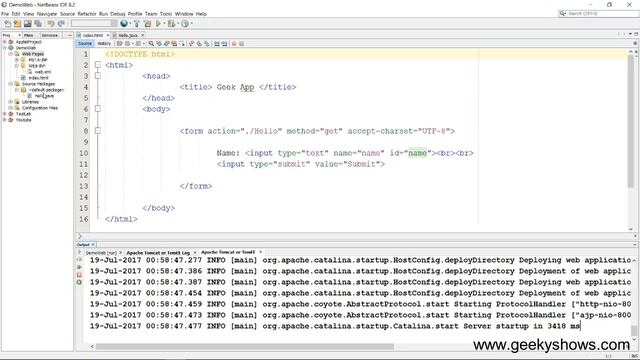The width and height of the screenshot is (640, 360).
Task: Collapse fold marker at line 3 head tag
Action: (x=98, y=76)
